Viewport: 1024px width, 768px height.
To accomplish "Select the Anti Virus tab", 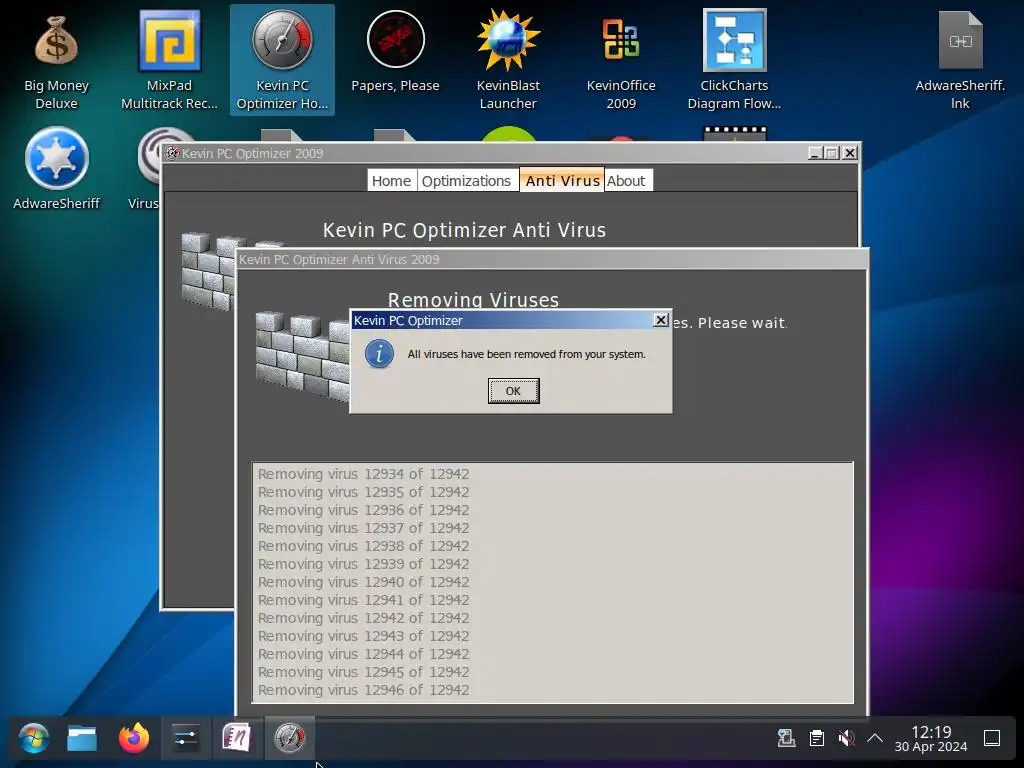I will coord(562,181).
